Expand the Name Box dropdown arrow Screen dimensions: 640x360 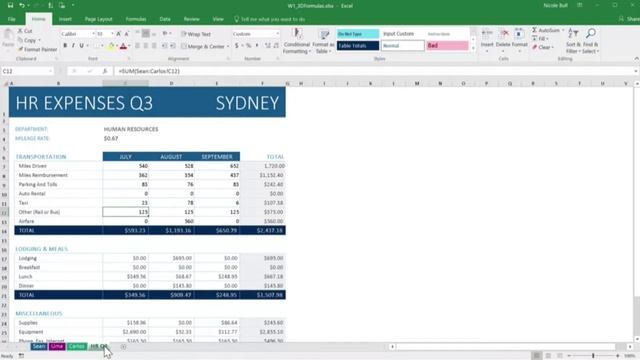click(x=51, y=71)
